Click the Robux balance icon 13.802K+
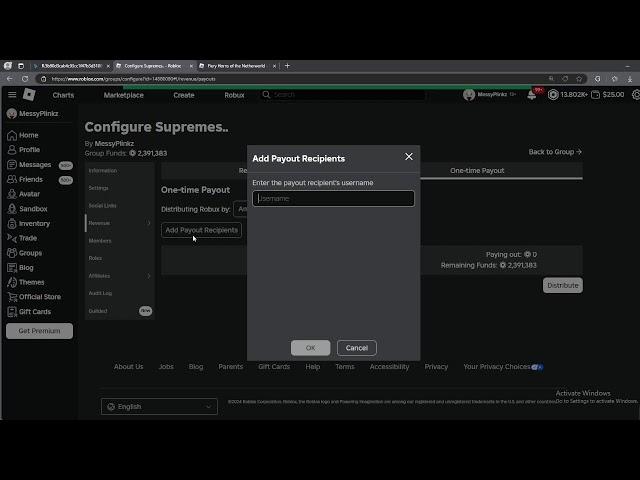This screenshot has width=640, height=480. [553, 95]
